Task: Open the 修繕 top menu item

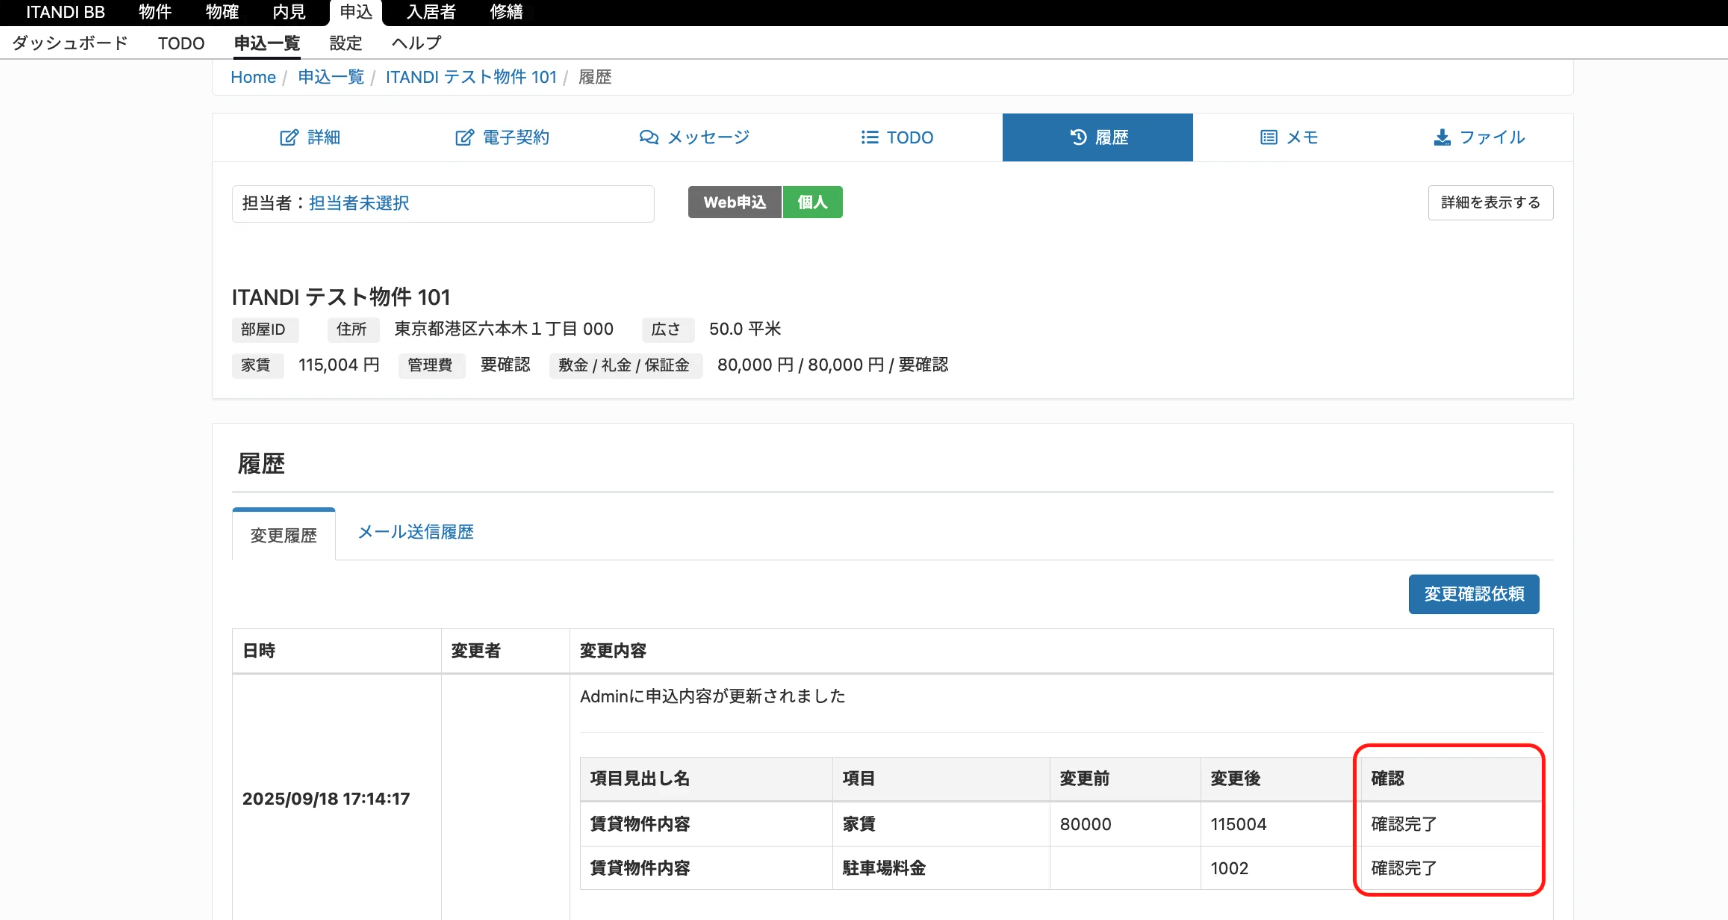Action: click(506, 12)
